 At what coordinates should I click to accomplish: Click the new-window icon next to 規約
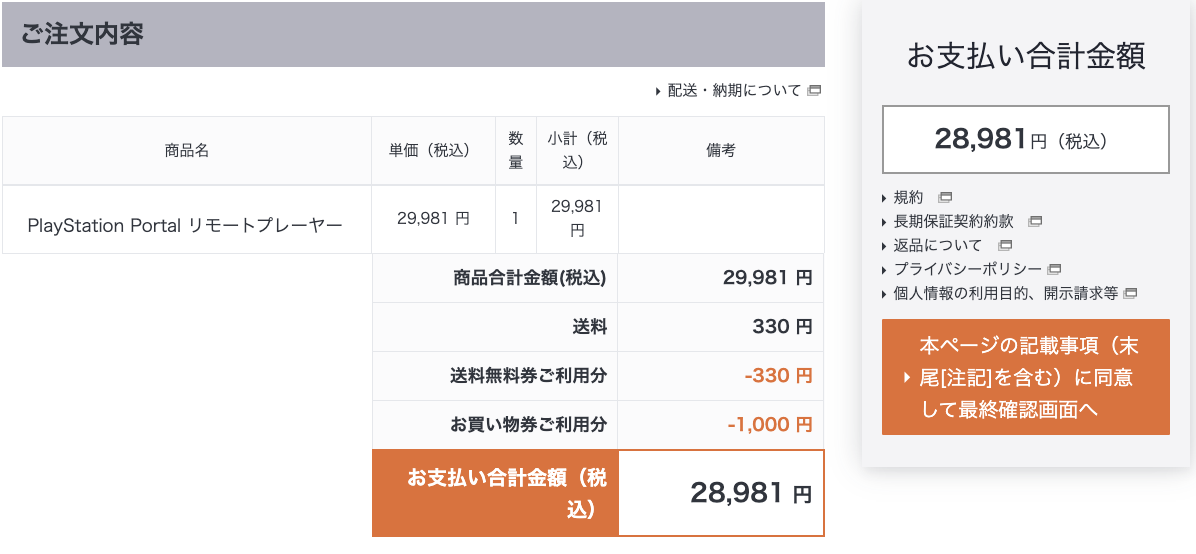click(945, 198)
